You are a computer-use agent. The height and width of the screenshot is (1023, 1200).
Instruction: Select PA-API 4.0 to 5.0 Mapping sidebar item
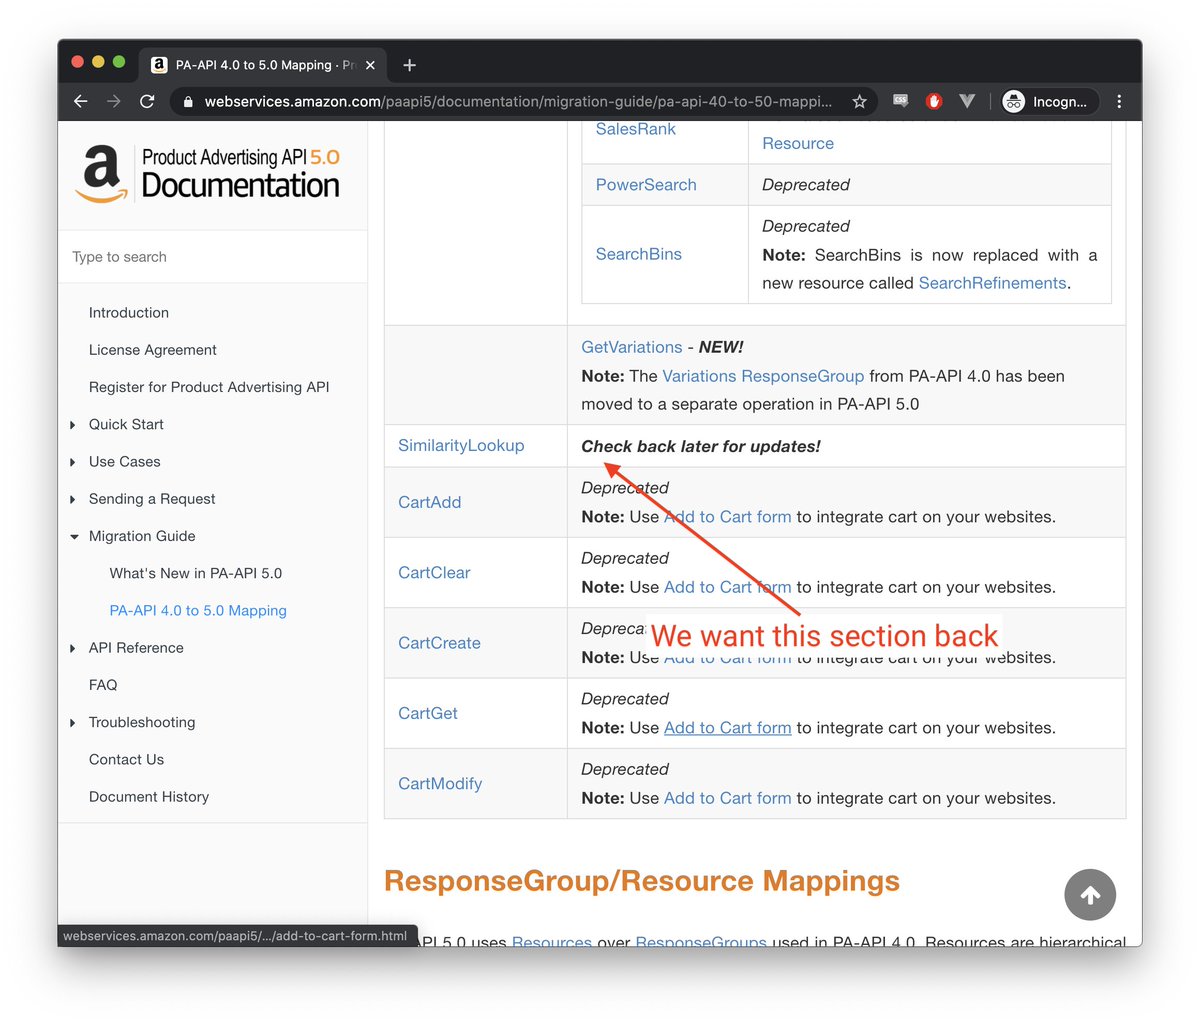pyautogui.click(x=198, y=611)
